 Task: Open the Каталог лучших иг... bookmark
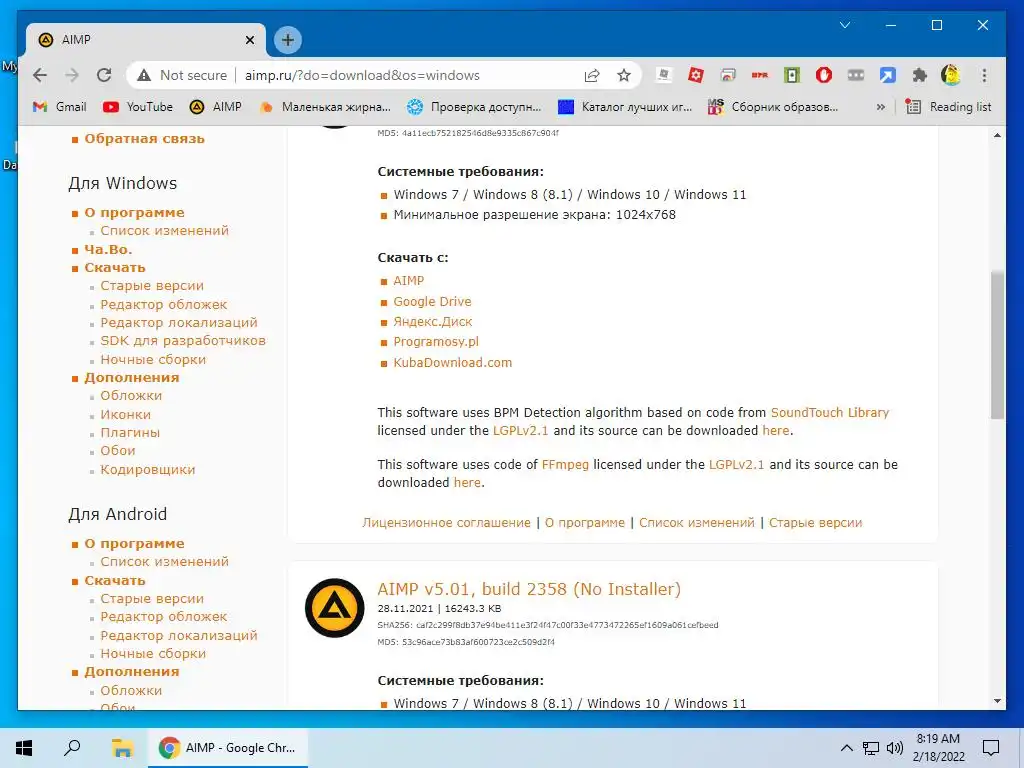pyautogui.click(x=625, y=106)
